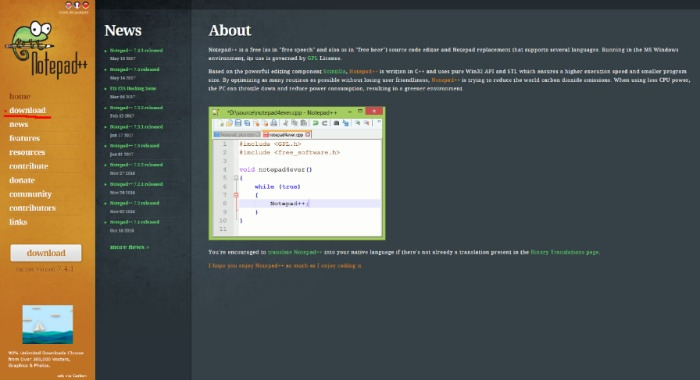The width and height of the screenshot is (700, 380).
Task: Click the unlimited downloads ad text
Action: click(46, 359)
